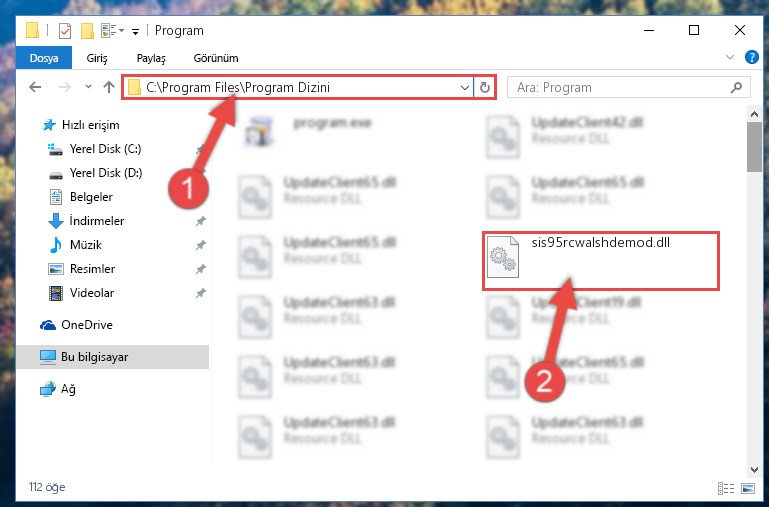
Task: Open recent locations dropdown arrow
Action: click(x=88, y=87)
